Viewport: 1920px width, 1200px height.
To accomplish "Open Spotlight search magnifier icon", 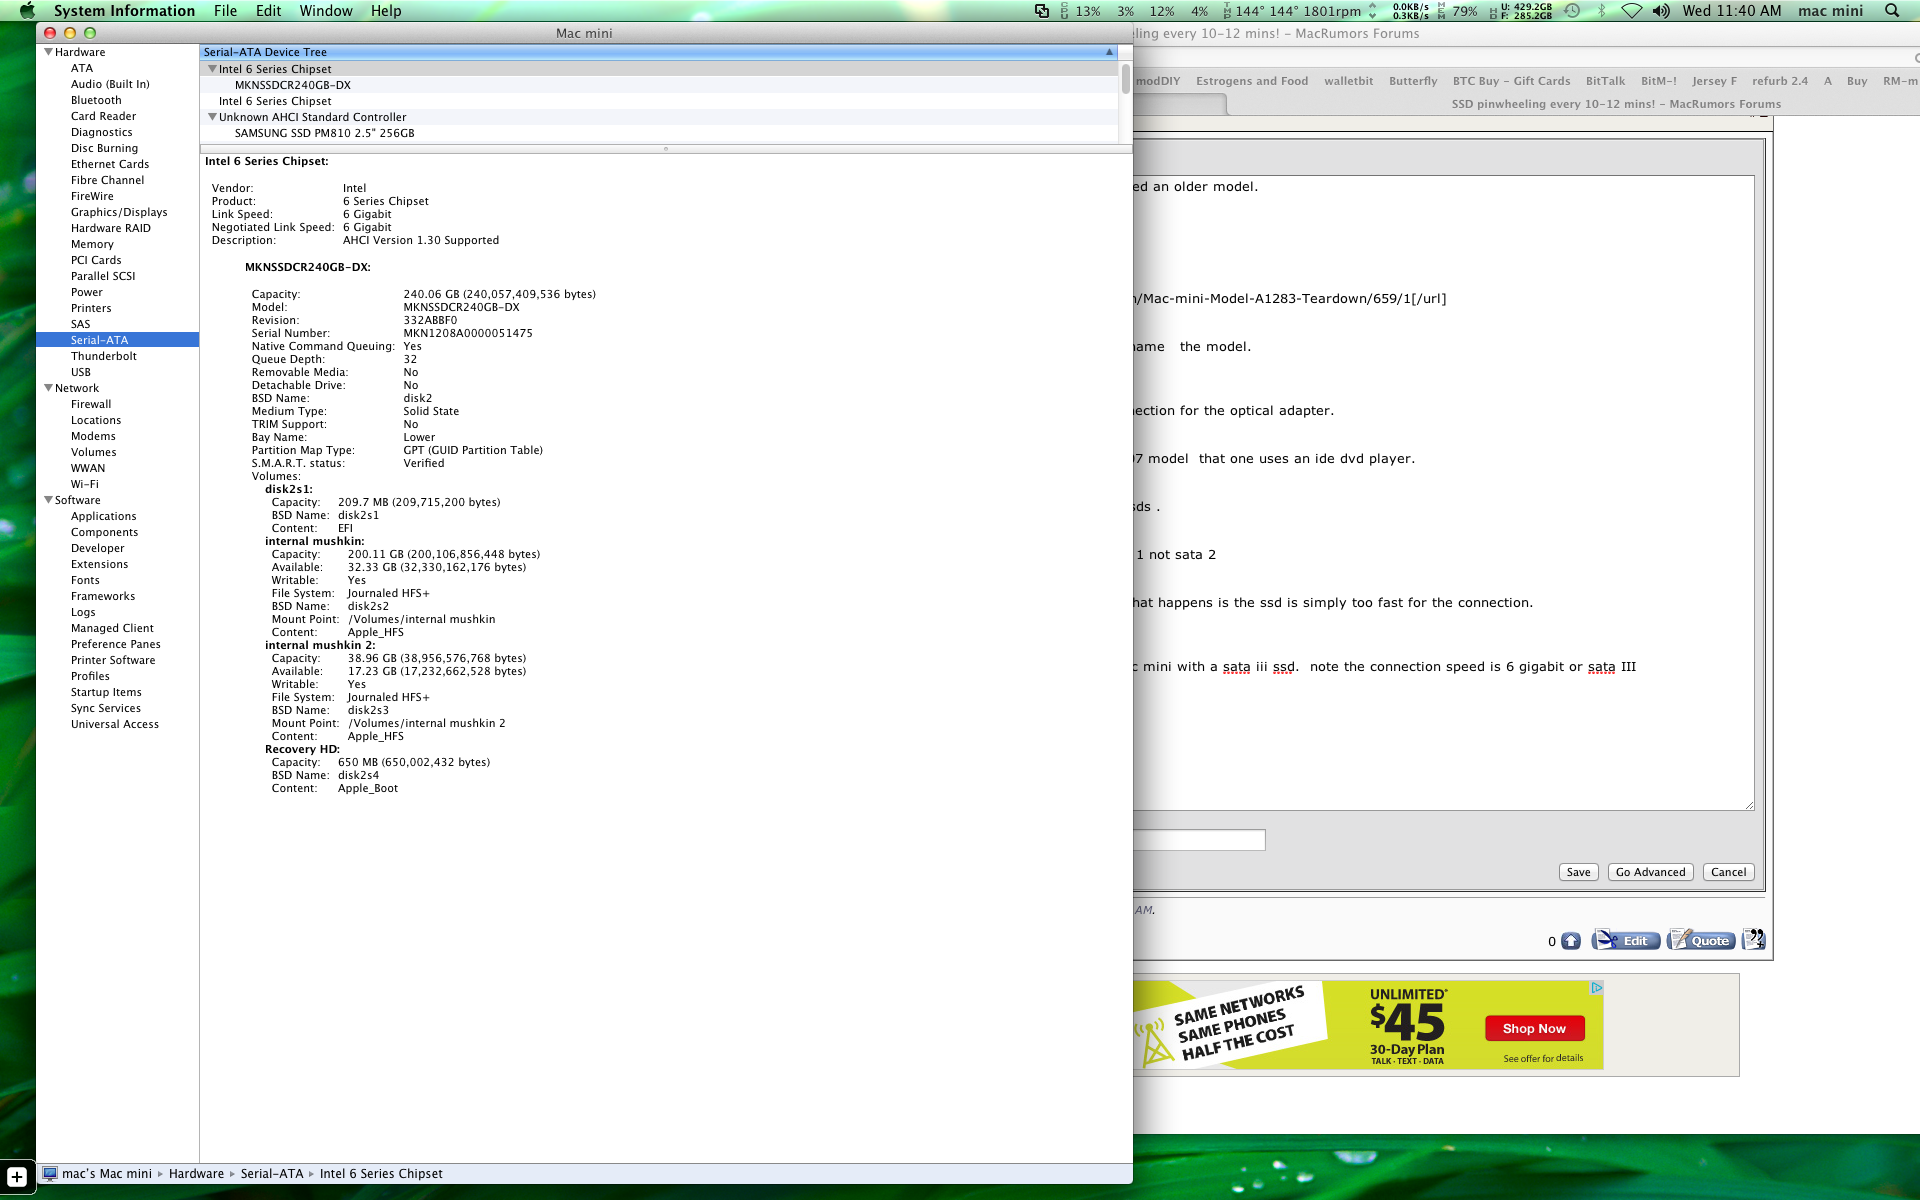I will pos(1891,11).
